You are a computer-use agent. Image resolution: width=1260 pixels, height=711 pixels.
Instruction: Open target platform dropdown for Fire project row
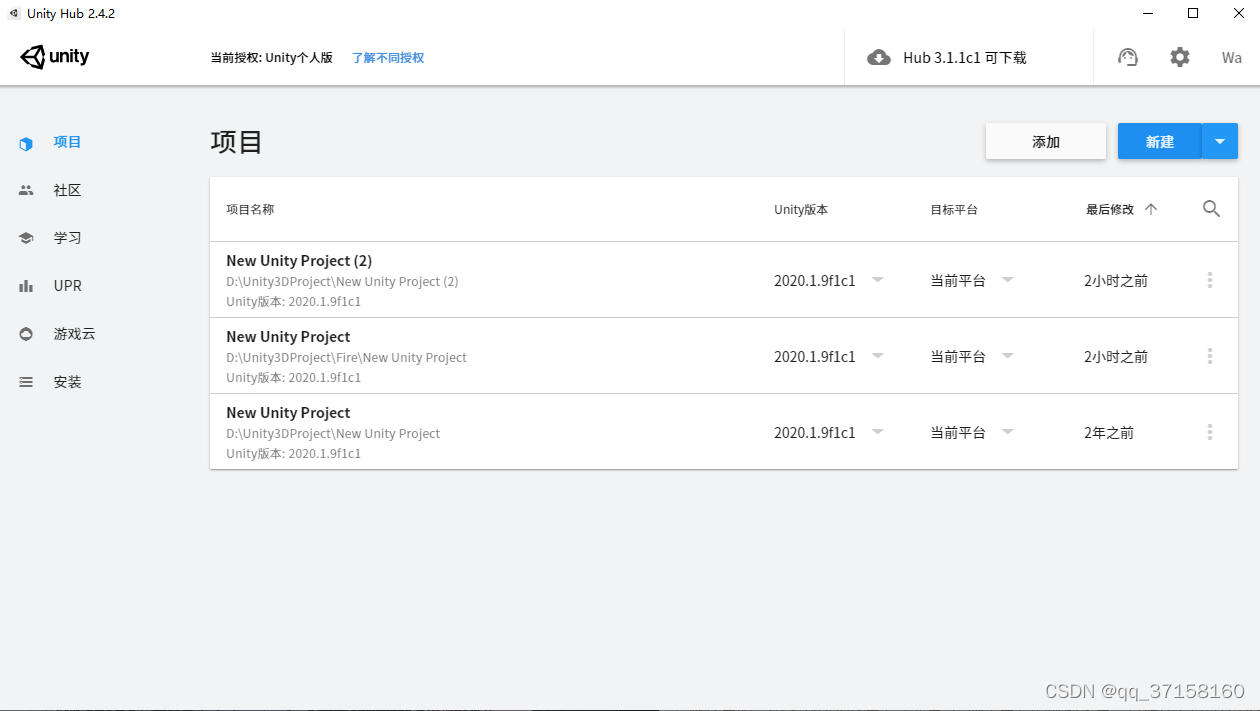coord(1008,356)
